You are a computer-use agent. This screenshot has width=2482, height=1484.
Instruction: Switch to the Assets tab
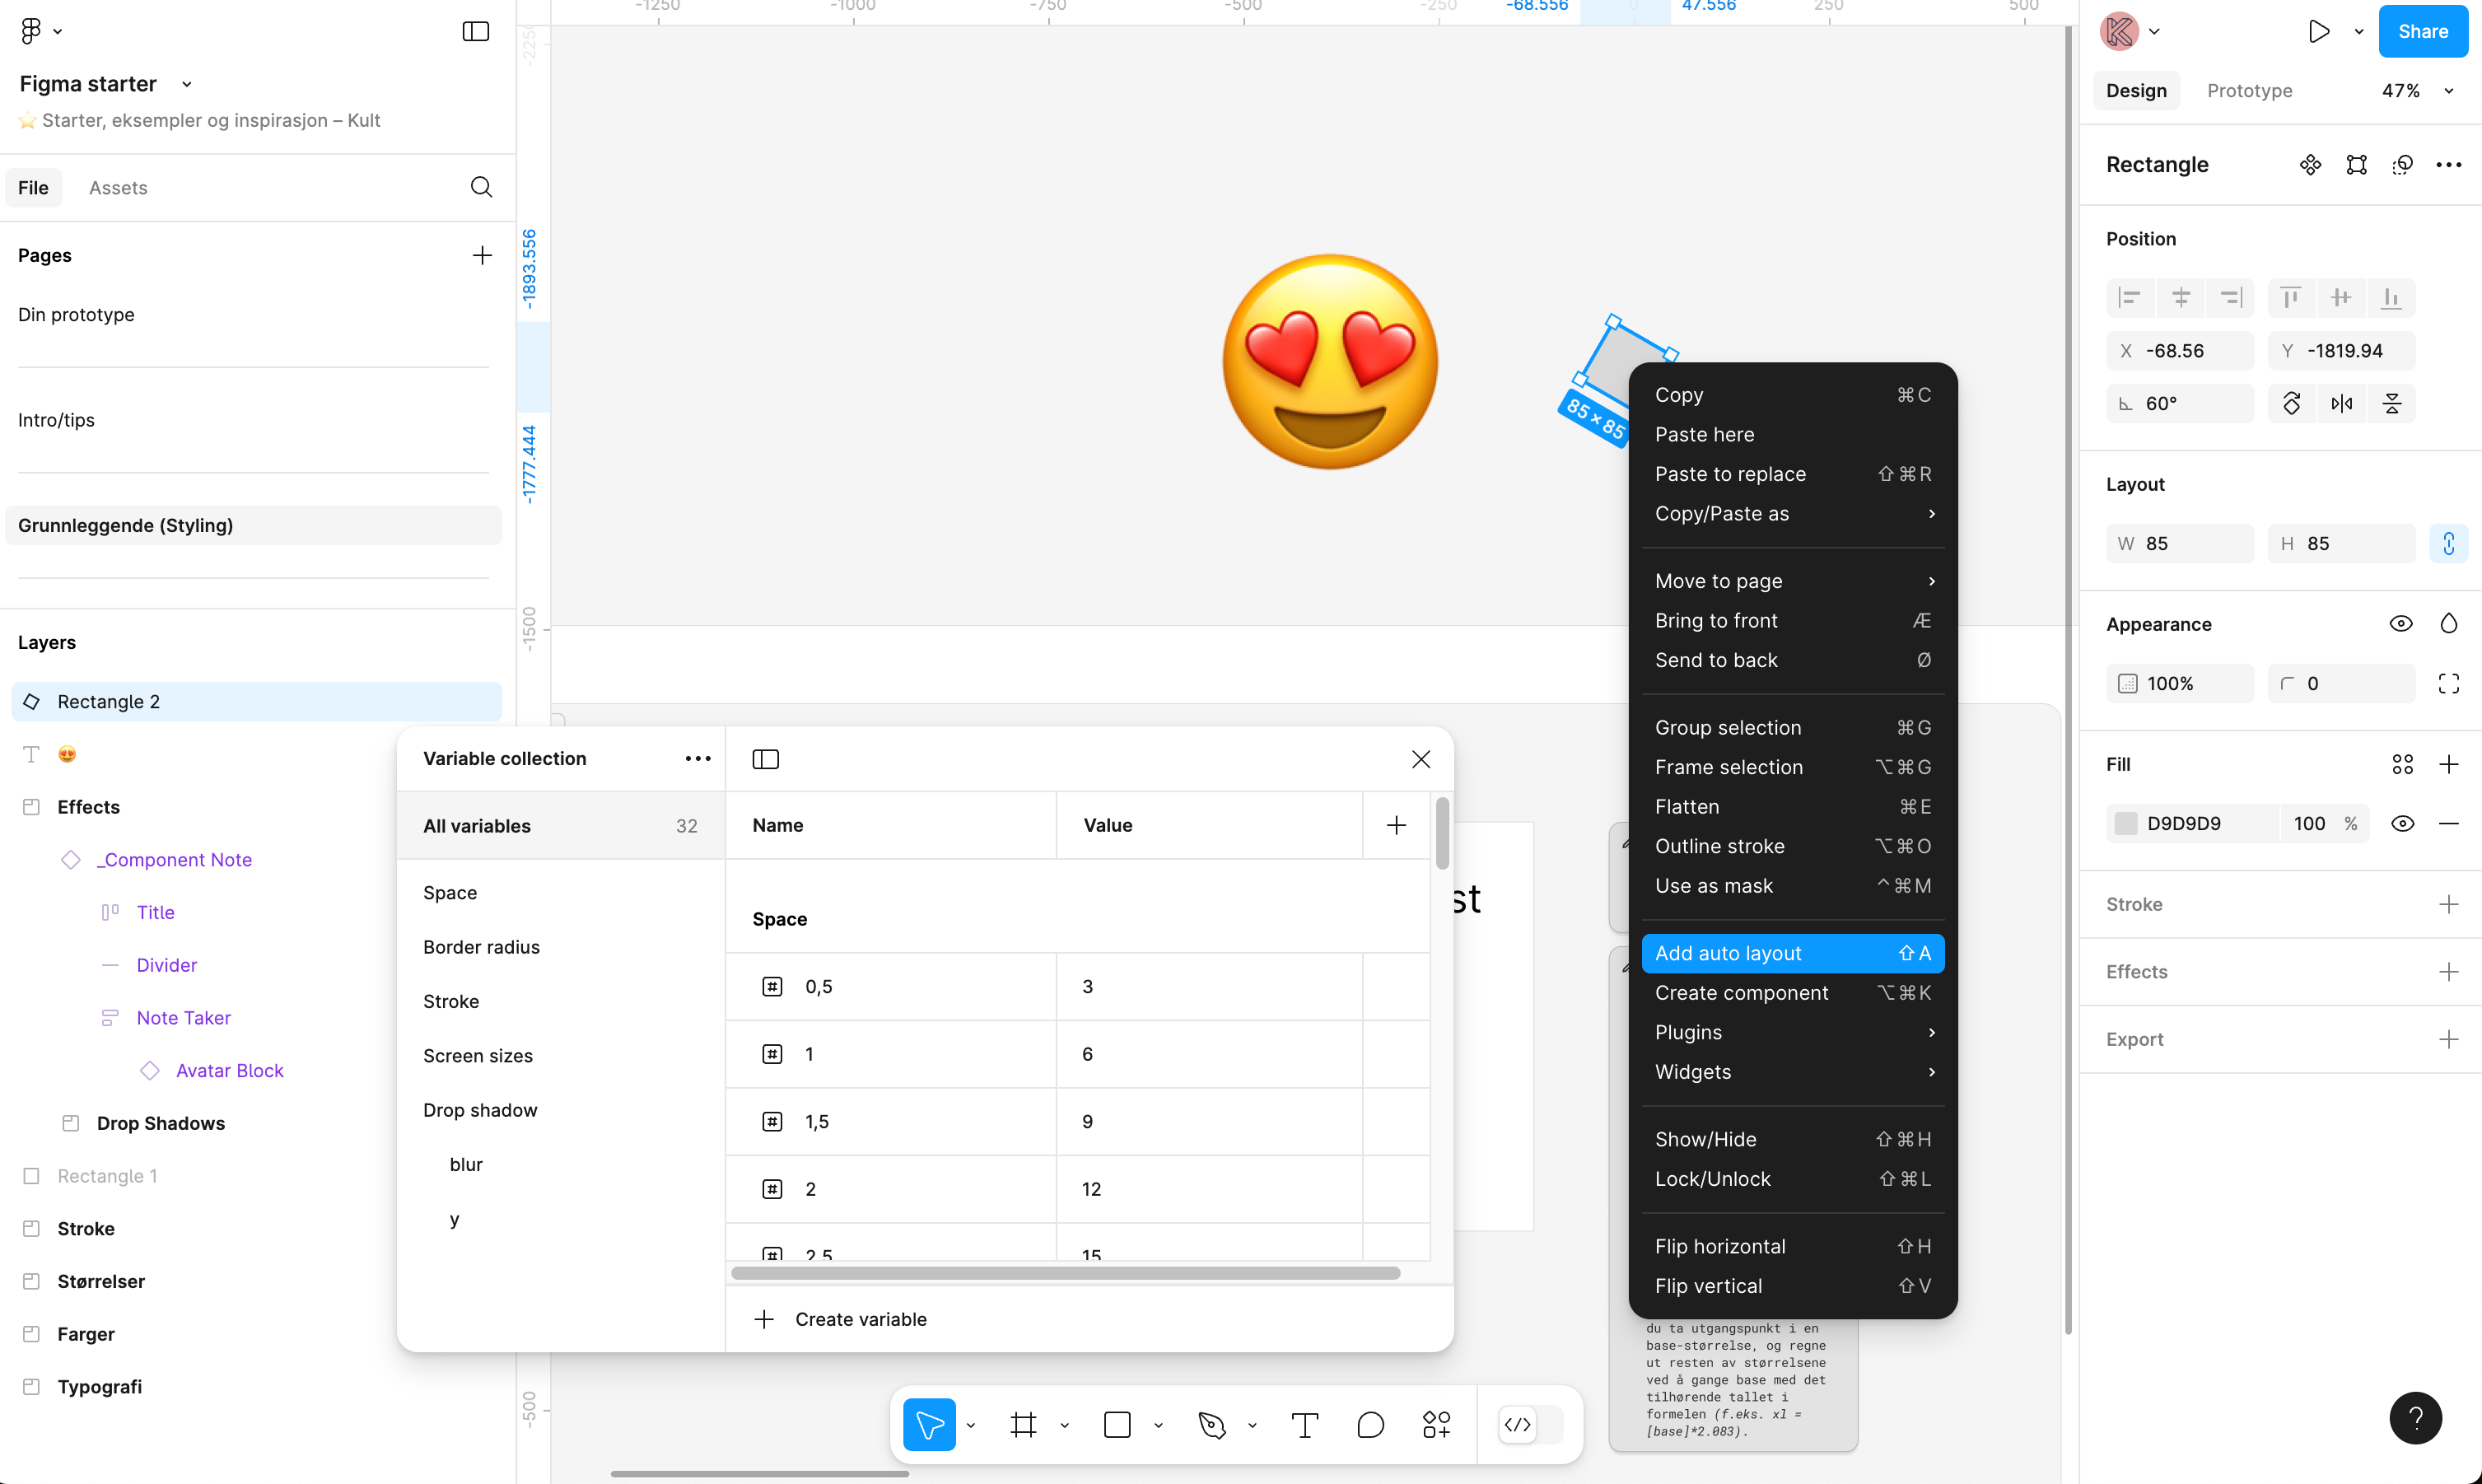click(x=118, y=187)
